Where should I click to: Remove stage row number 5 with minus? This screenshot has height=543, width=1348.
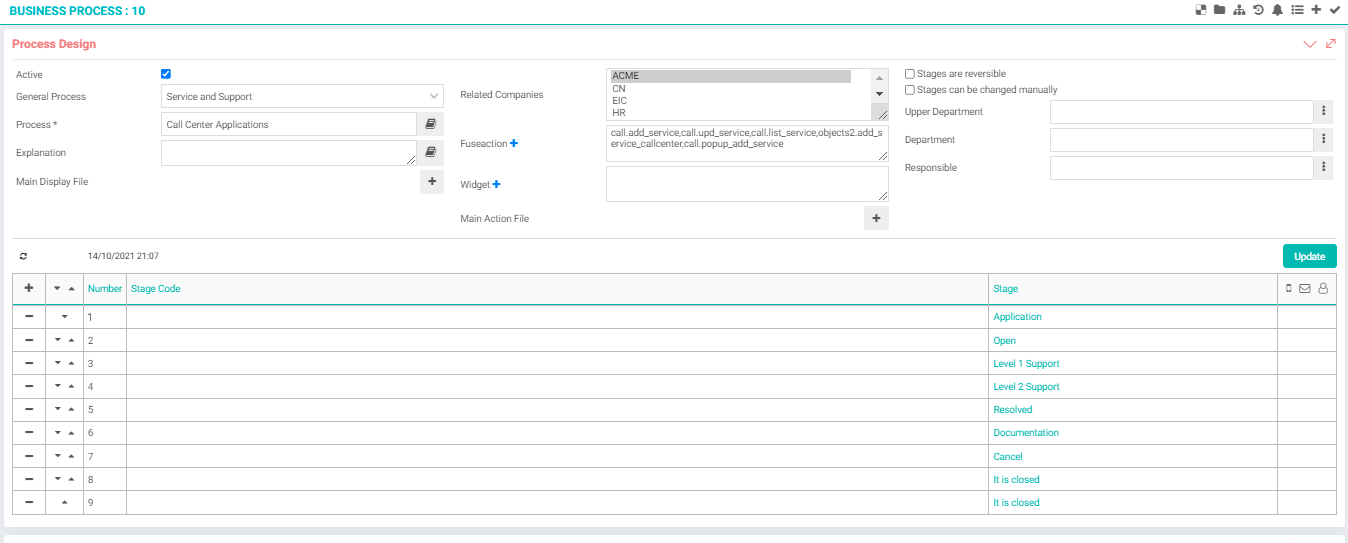[x=29, y=410]
